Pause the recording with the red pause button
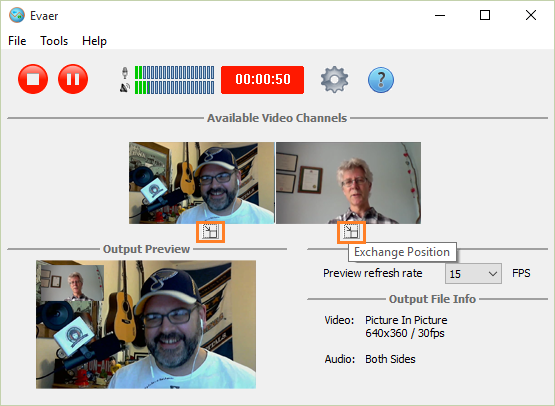The image size is (555, 406). point(73,79)
